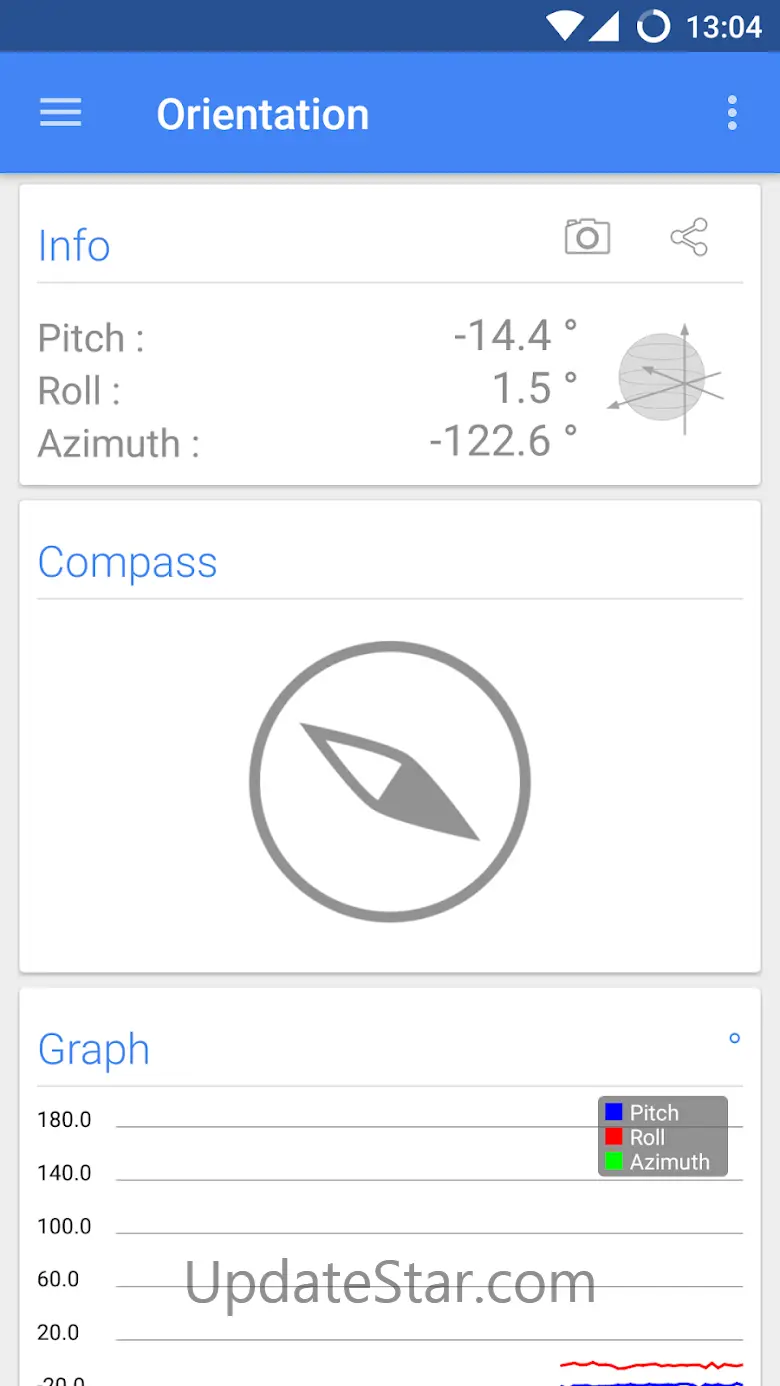Tap the Azimuth value -122.6°
This screenshot has width=780, height=1386.
point(503,441)
